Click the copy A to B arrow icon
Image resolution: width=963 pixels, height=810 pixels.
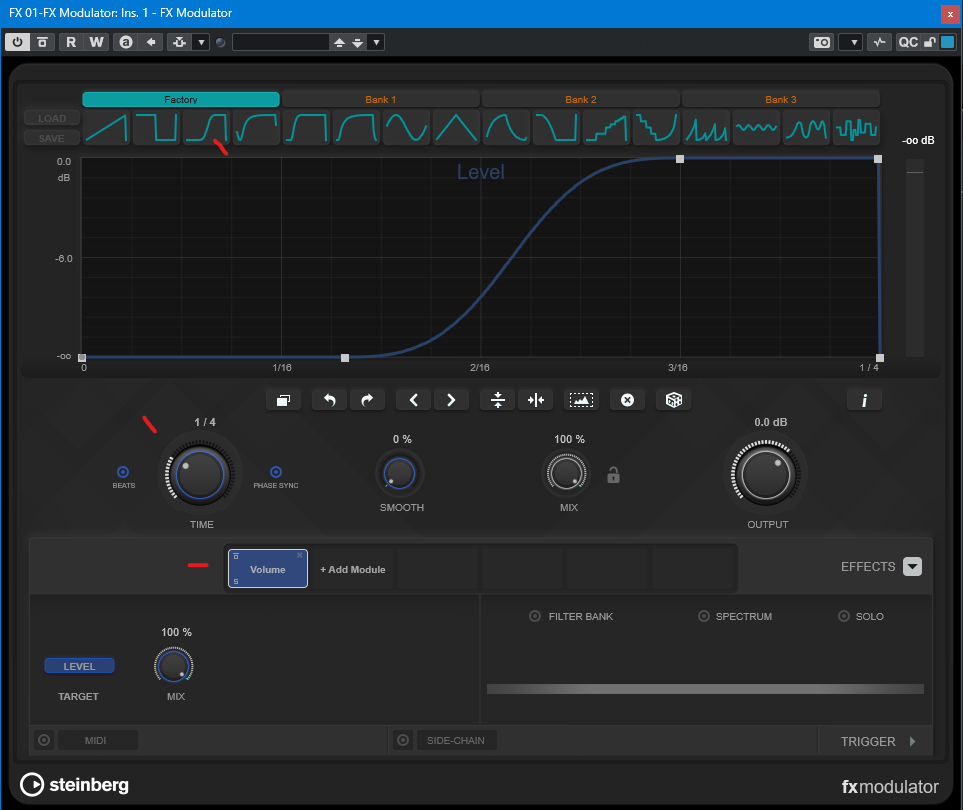point(150,42)
